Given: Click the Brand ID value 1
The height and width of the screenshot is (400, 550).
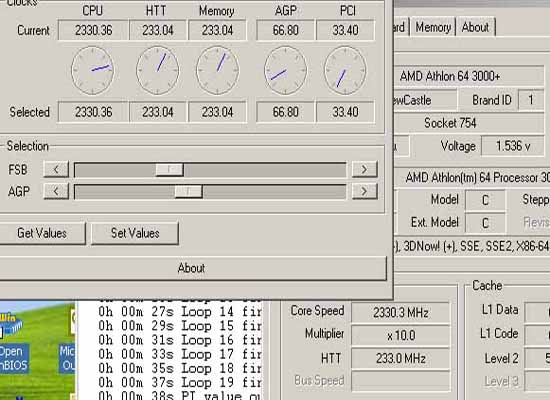Looking at the screenshot, I should click(x=531, y=100).
